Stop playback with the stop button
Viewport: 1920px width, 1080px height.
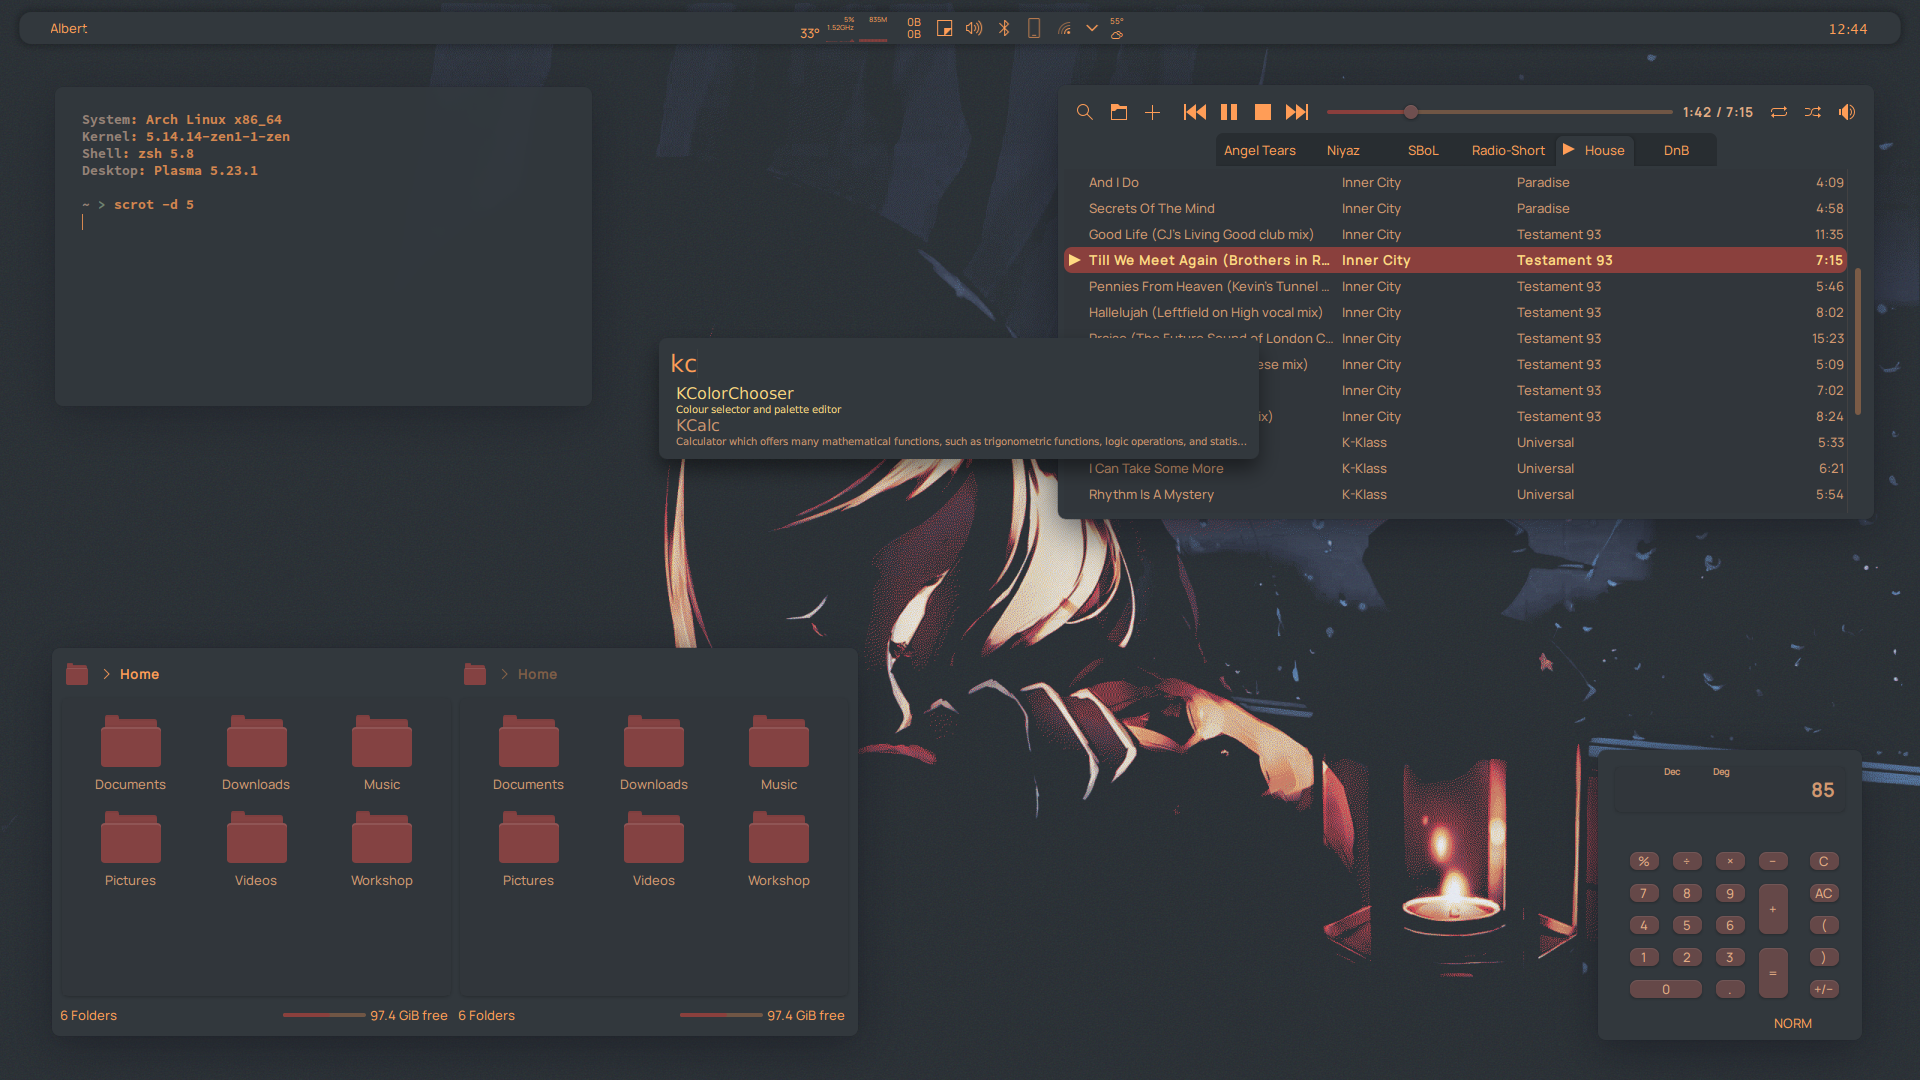pyautogui.click(x=1263, y=112)
